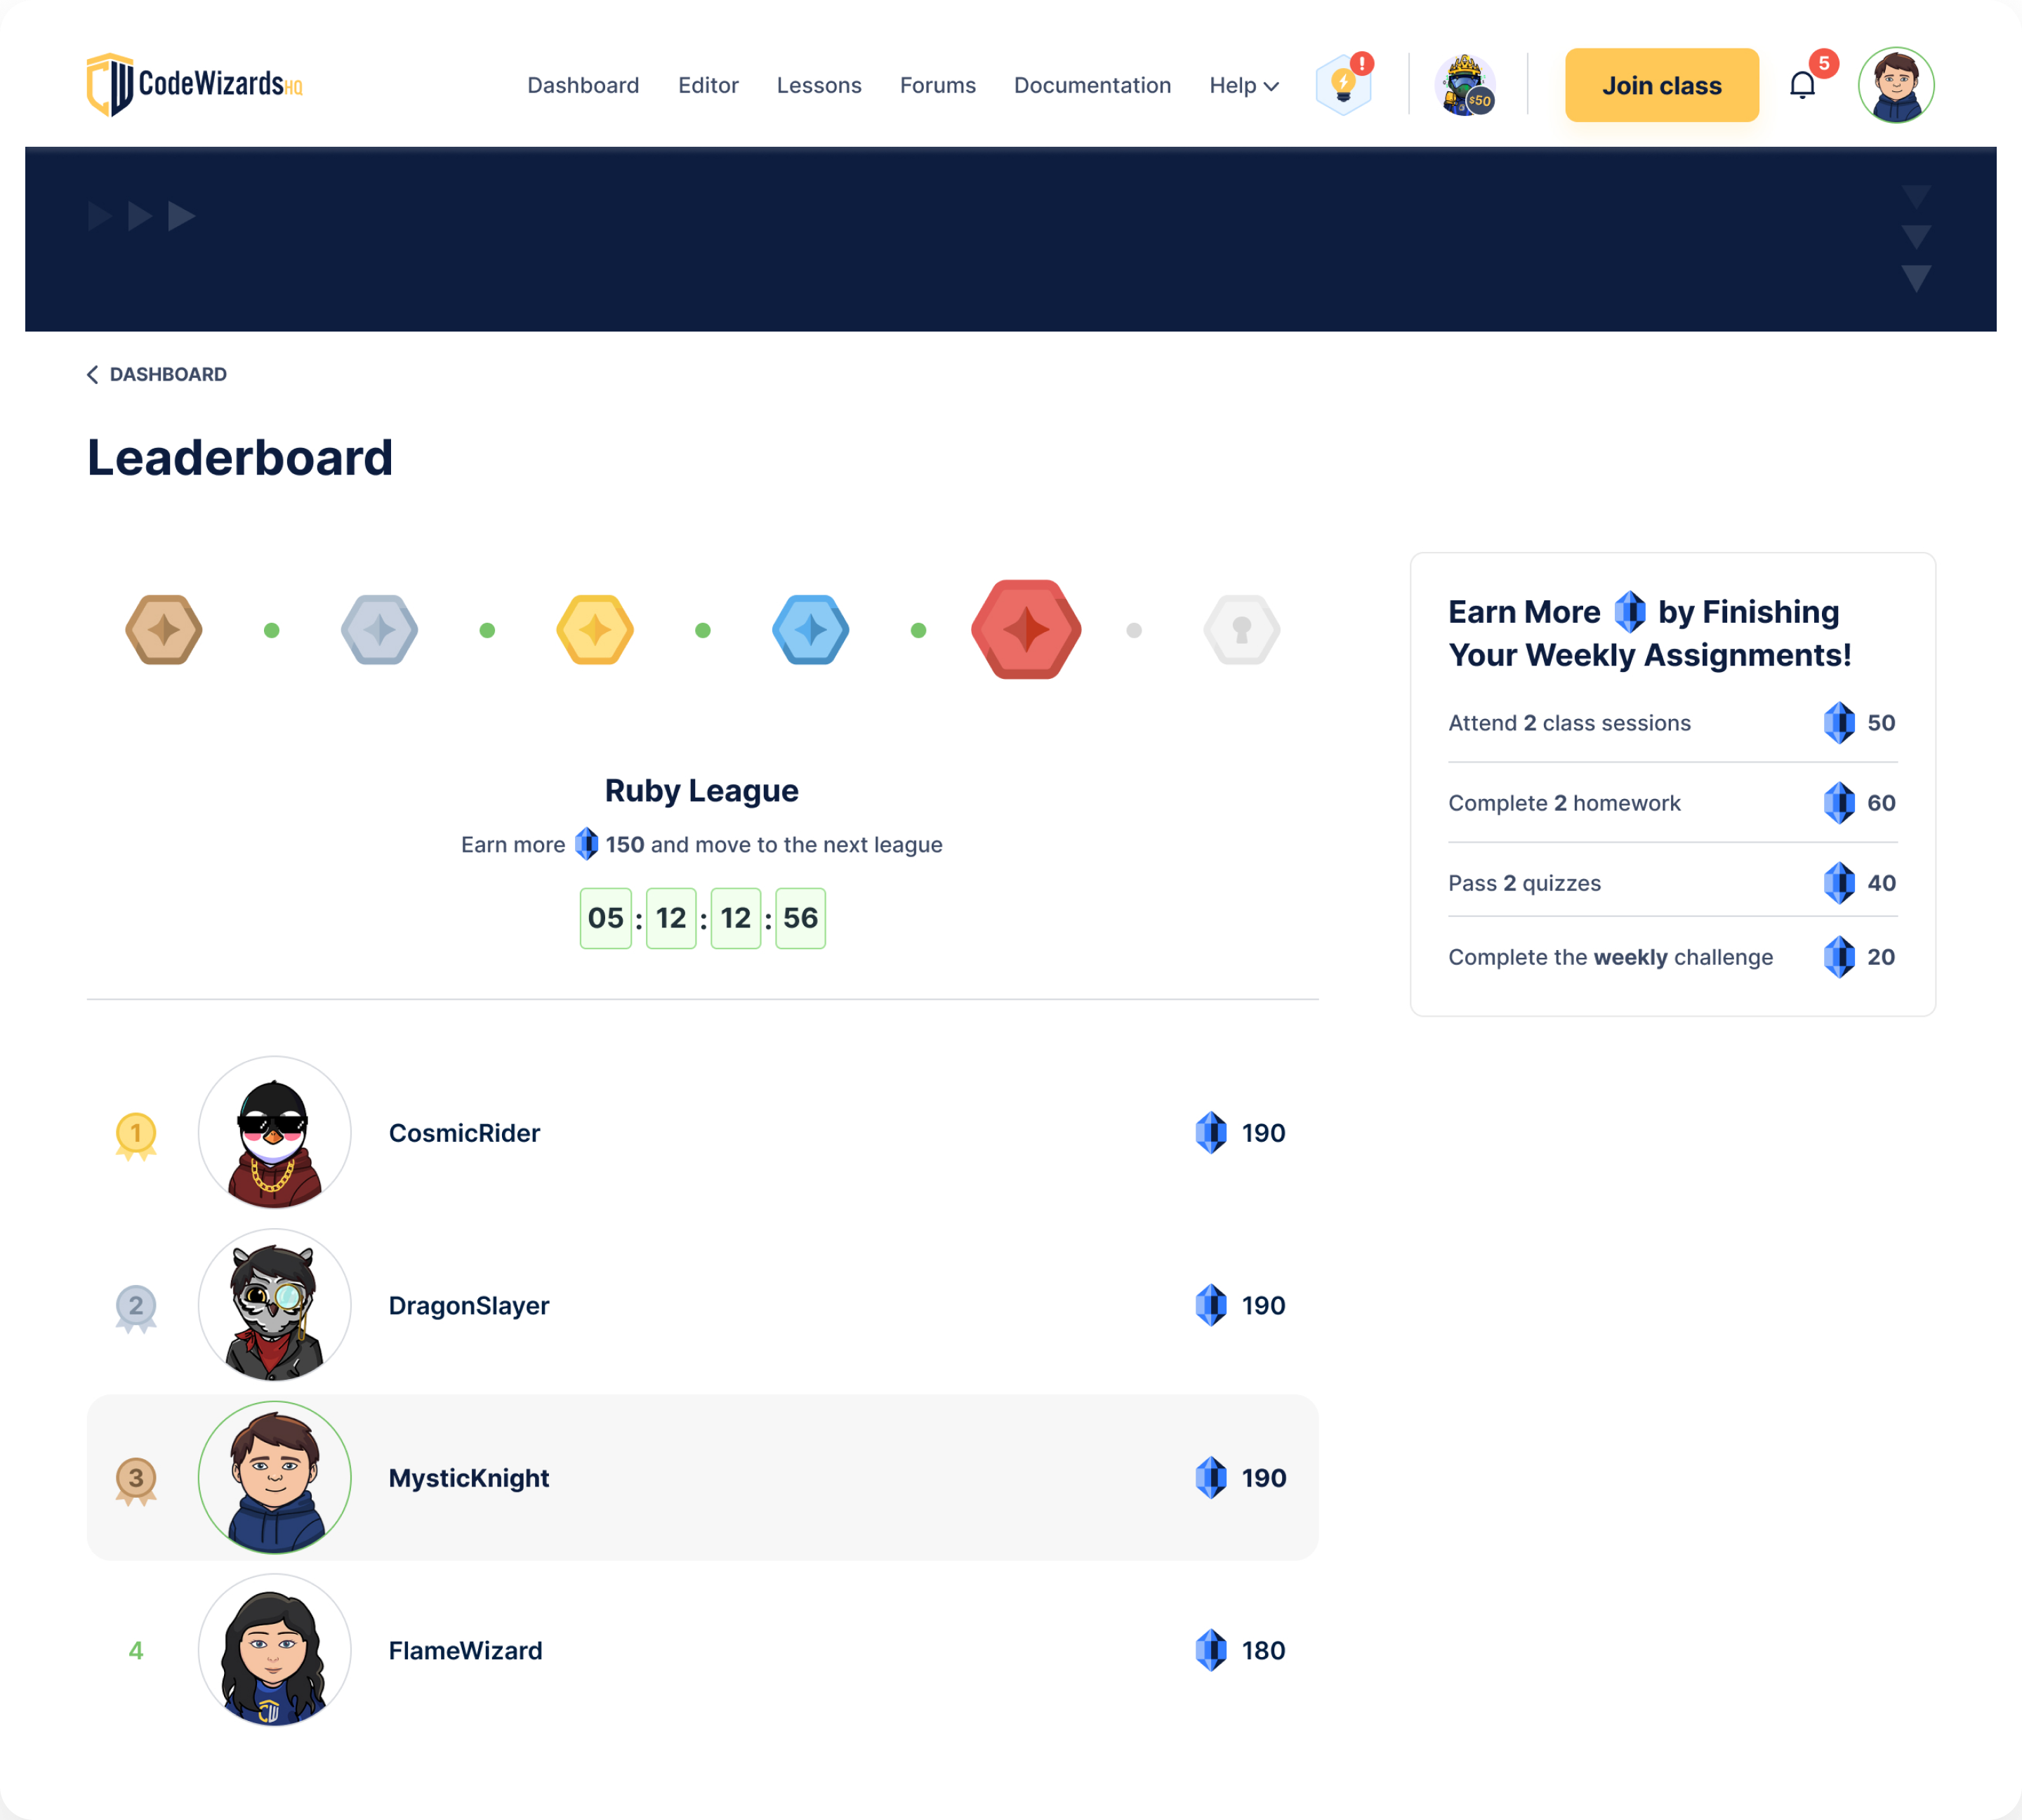Select the blue sapphire league badge
Screen dimensions: 2022x1820
click(x=811, y=630)
